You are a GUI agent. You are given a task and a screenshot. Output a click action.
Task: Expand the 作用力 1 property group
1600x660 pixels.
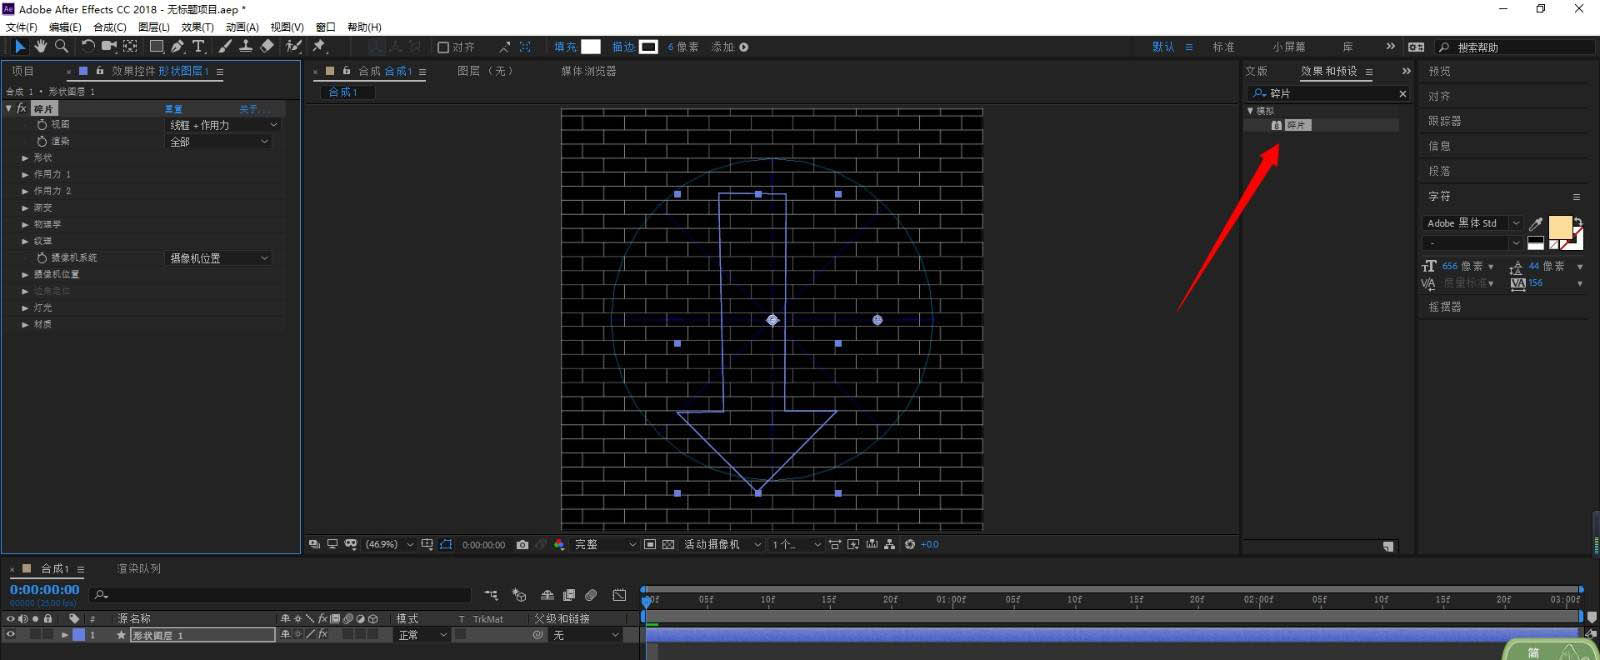pos(25,174)
